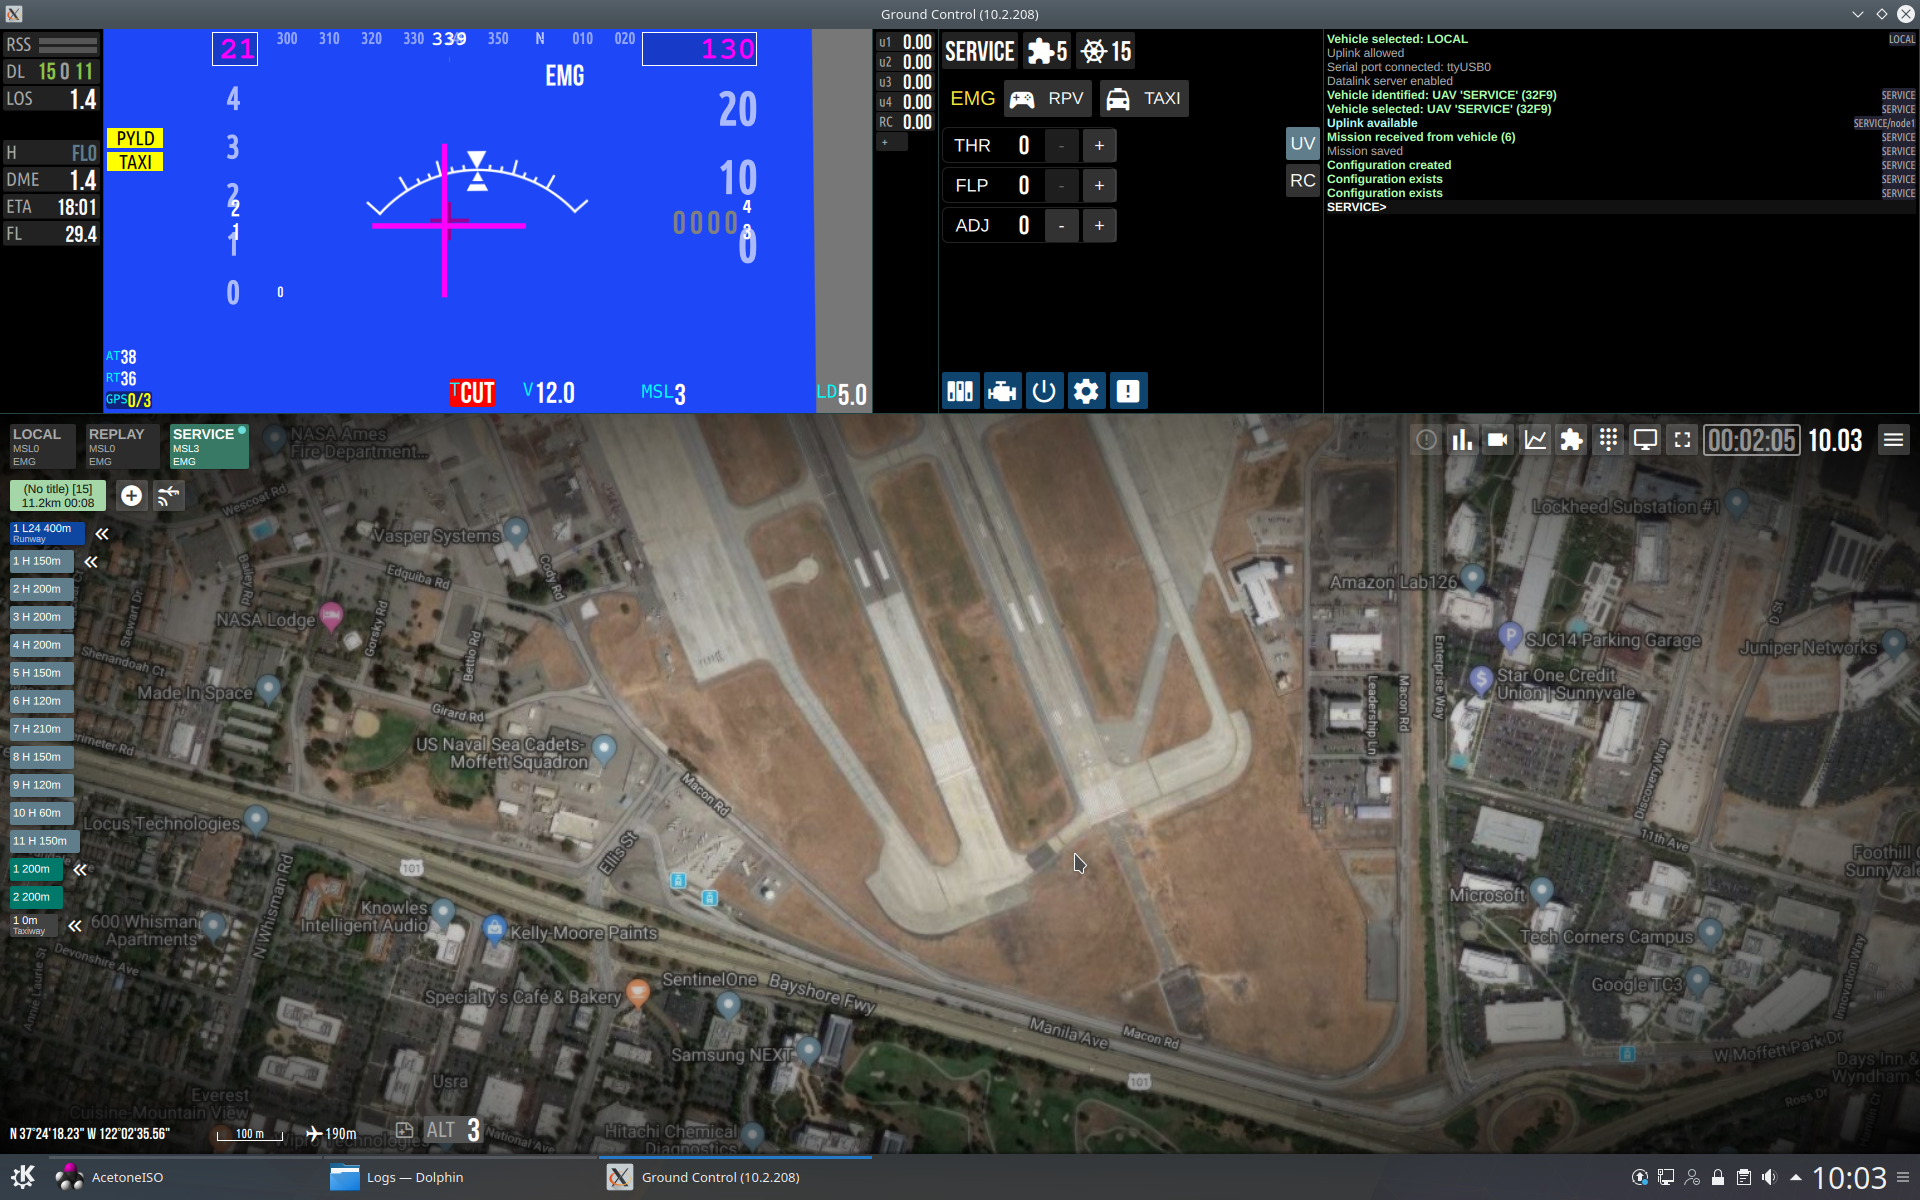Collapse the Runway 1 L24 400m section
The image size is (1920, 1200).
(x=102, y=534)
